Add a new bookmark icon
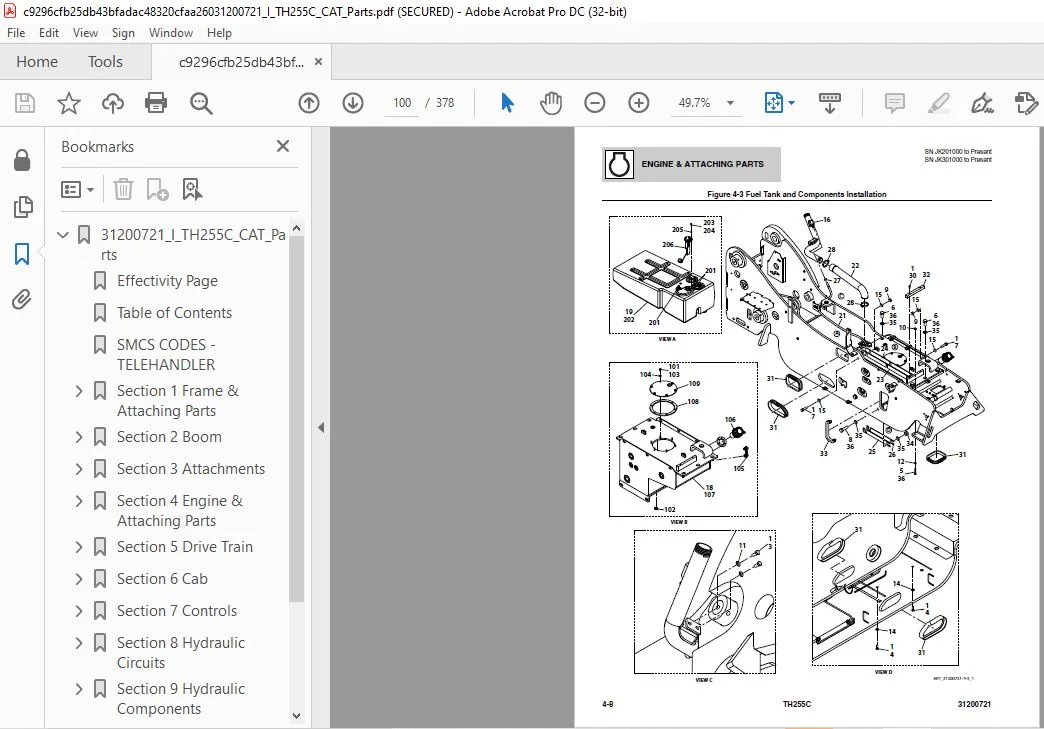The width and height of the screenshot is (1044, 729). click(x=157, y=190)
